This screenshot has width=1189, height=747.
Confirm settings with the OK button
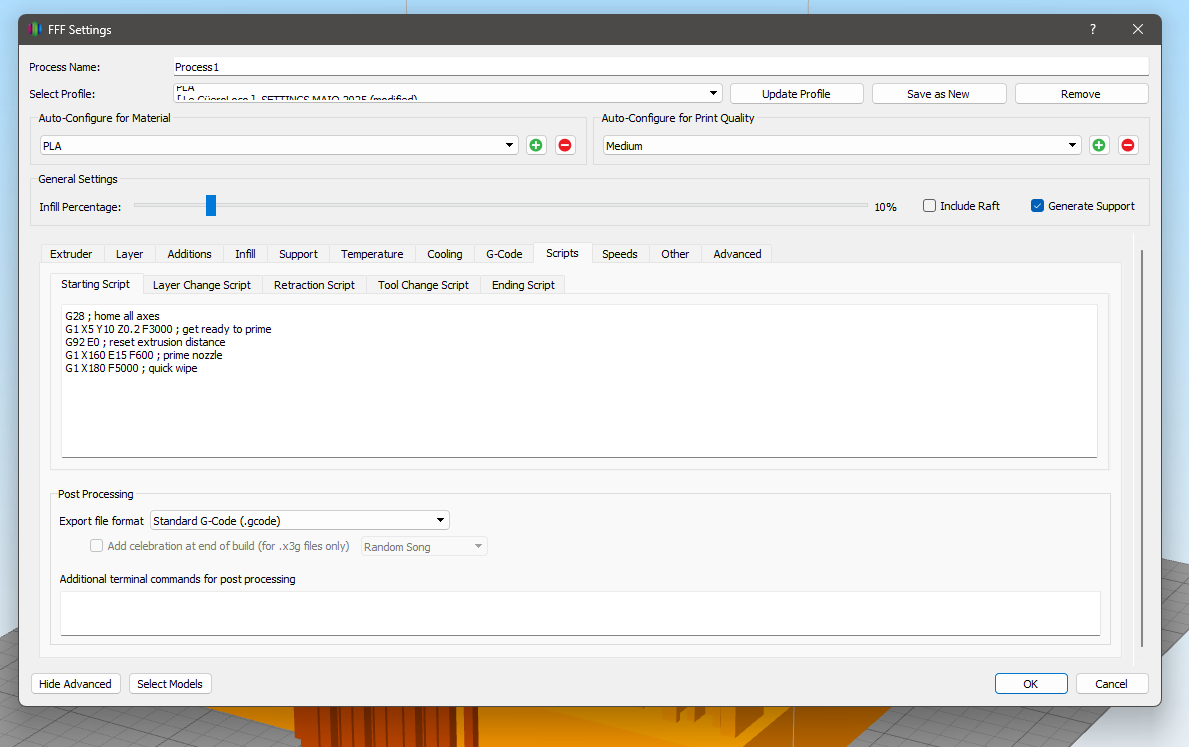[x=1031, y=684]
